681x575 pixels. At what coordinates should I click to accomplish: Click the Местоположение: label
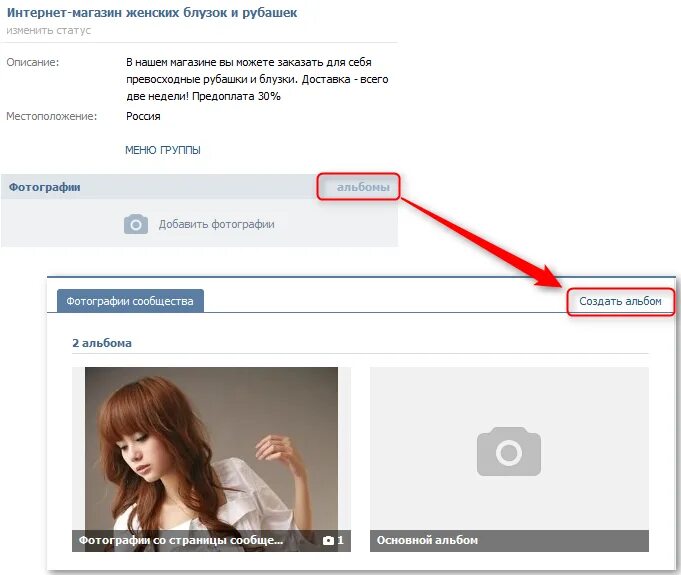click(52, 116)
